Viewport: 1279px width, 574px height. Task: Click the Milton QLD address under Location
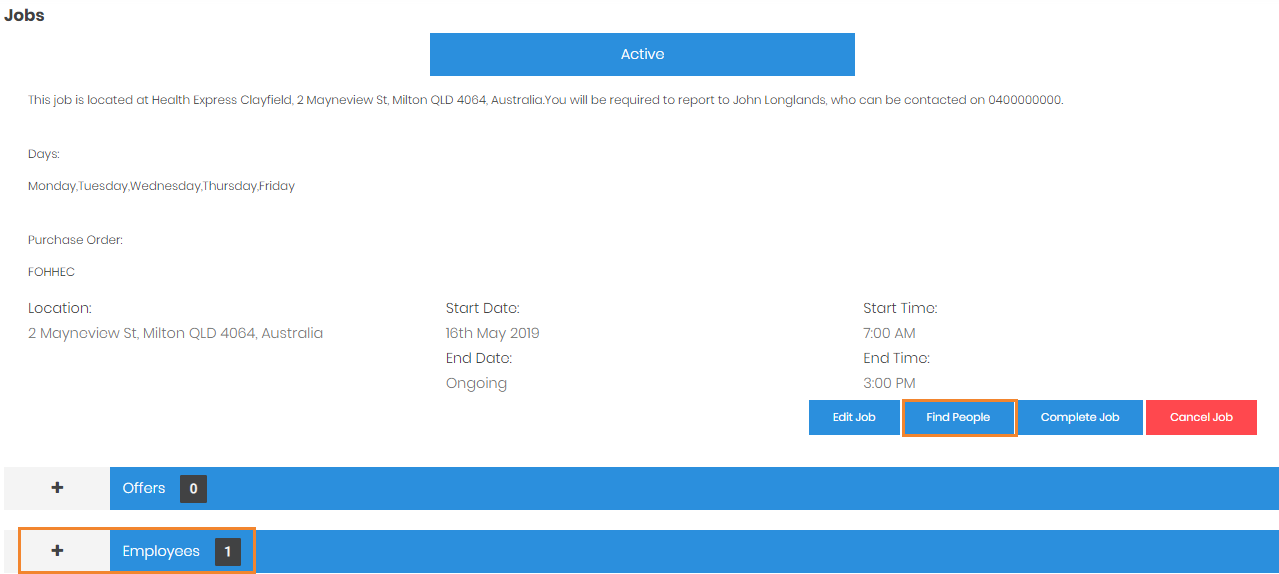pos(175,333)
